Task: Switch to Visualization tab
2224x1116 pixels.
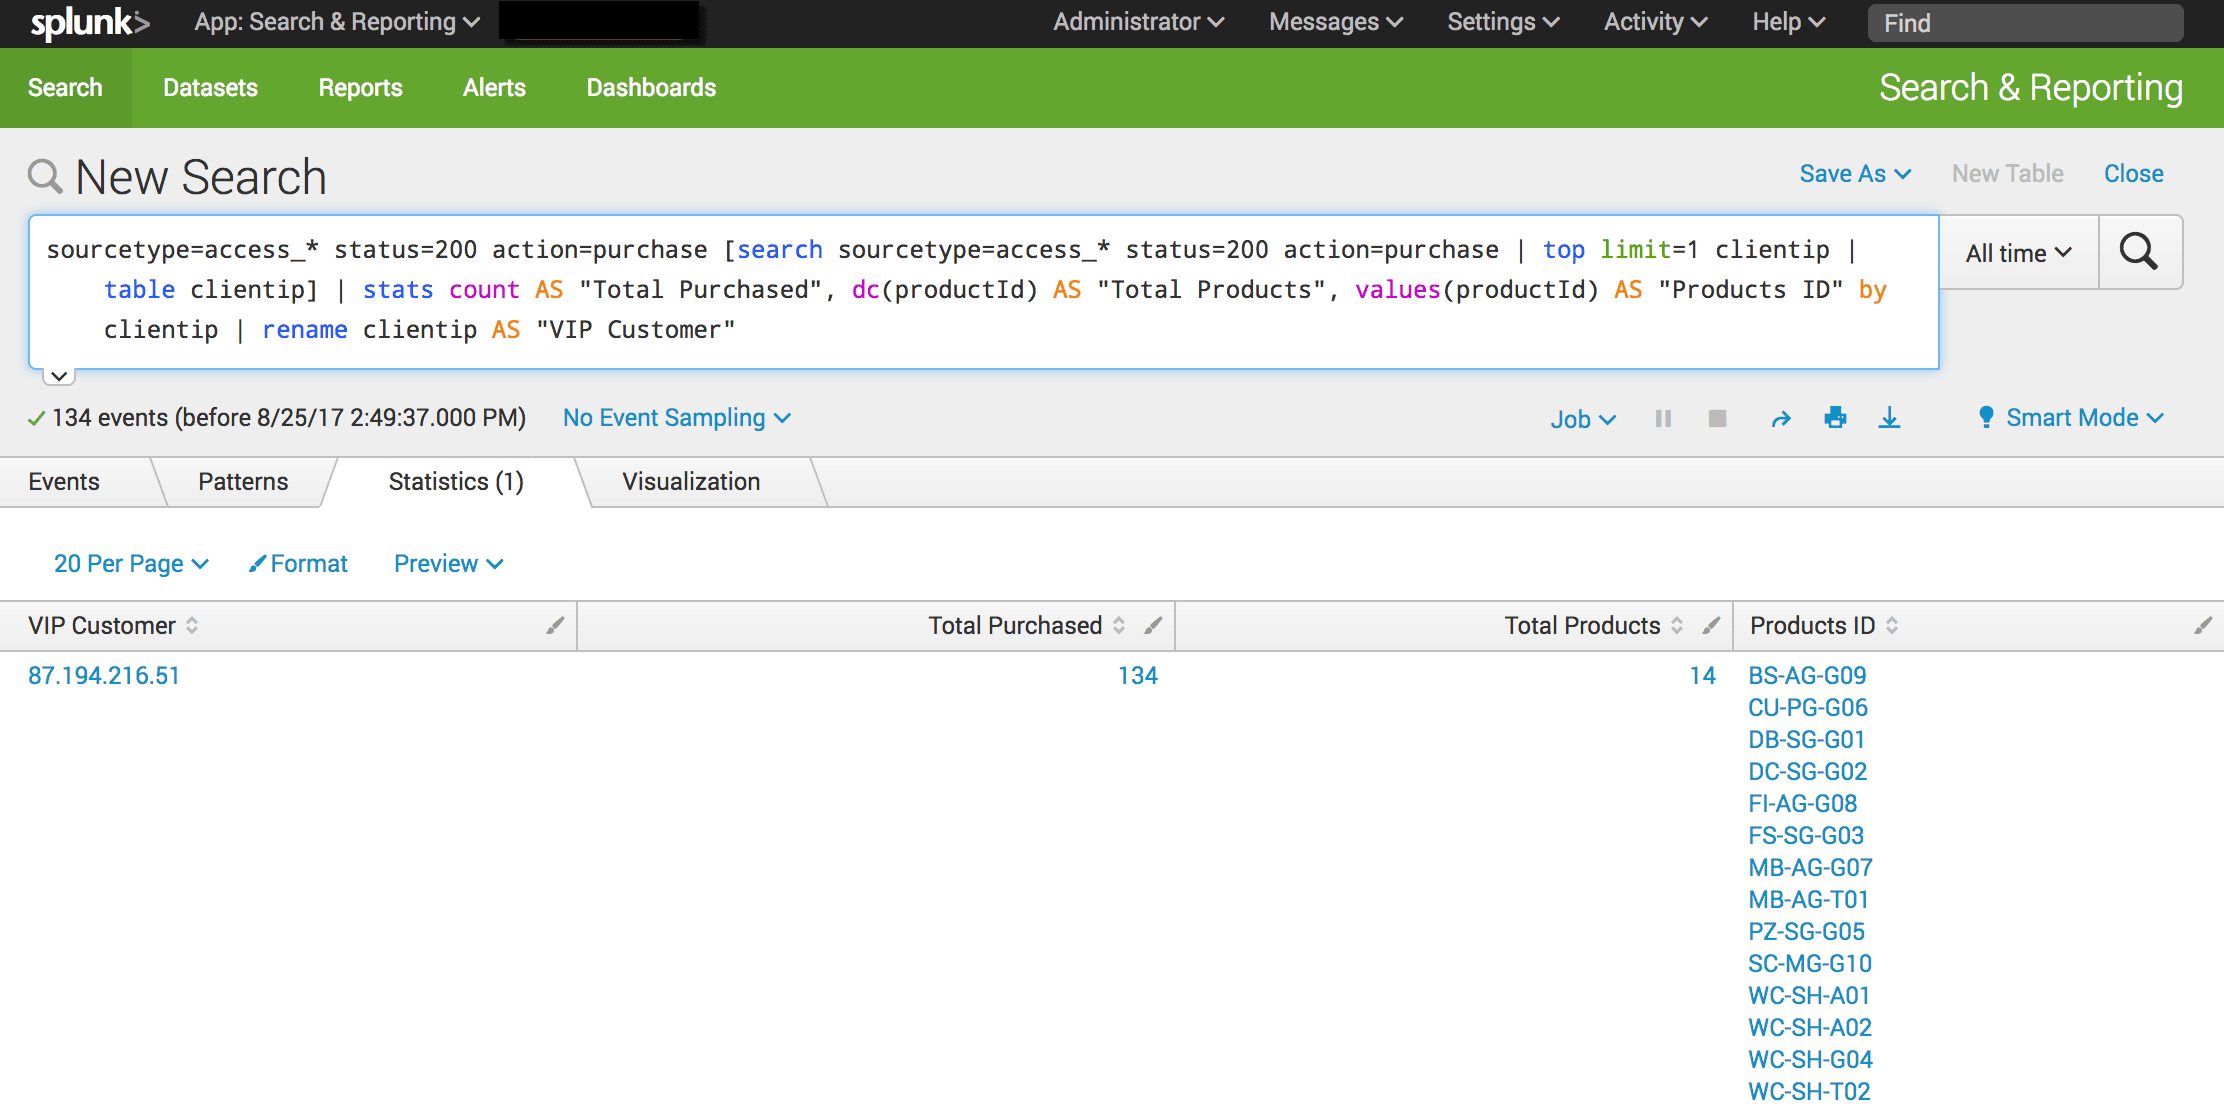Action: 691,482
